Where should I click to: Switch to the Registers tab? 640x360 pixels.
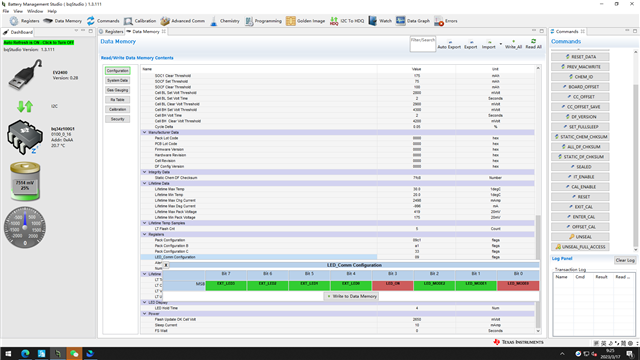[111, 31]
